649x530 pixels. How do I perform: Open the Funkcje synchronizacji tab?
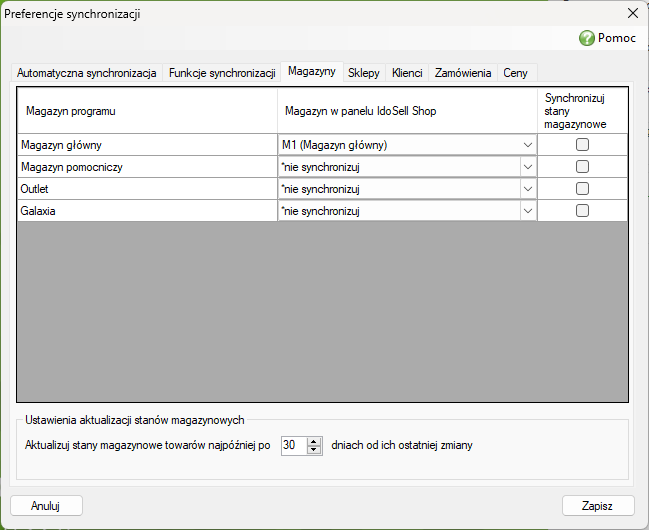tap(222, 73)
